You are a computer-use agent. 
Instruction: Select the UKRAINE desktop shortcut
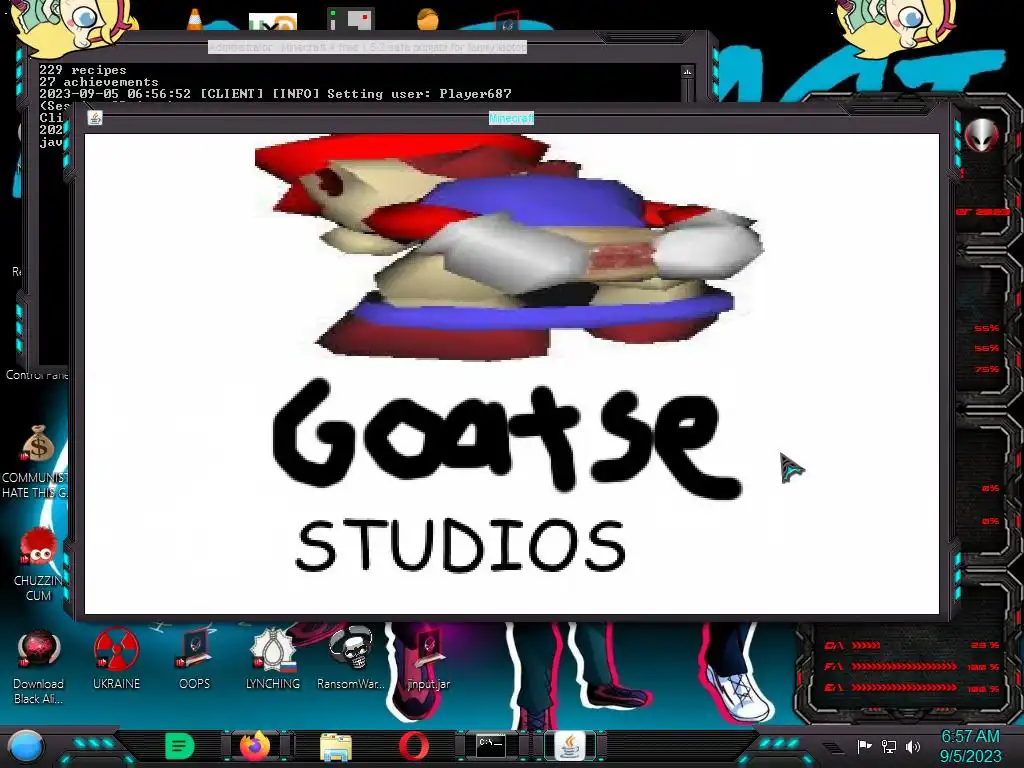116,660
